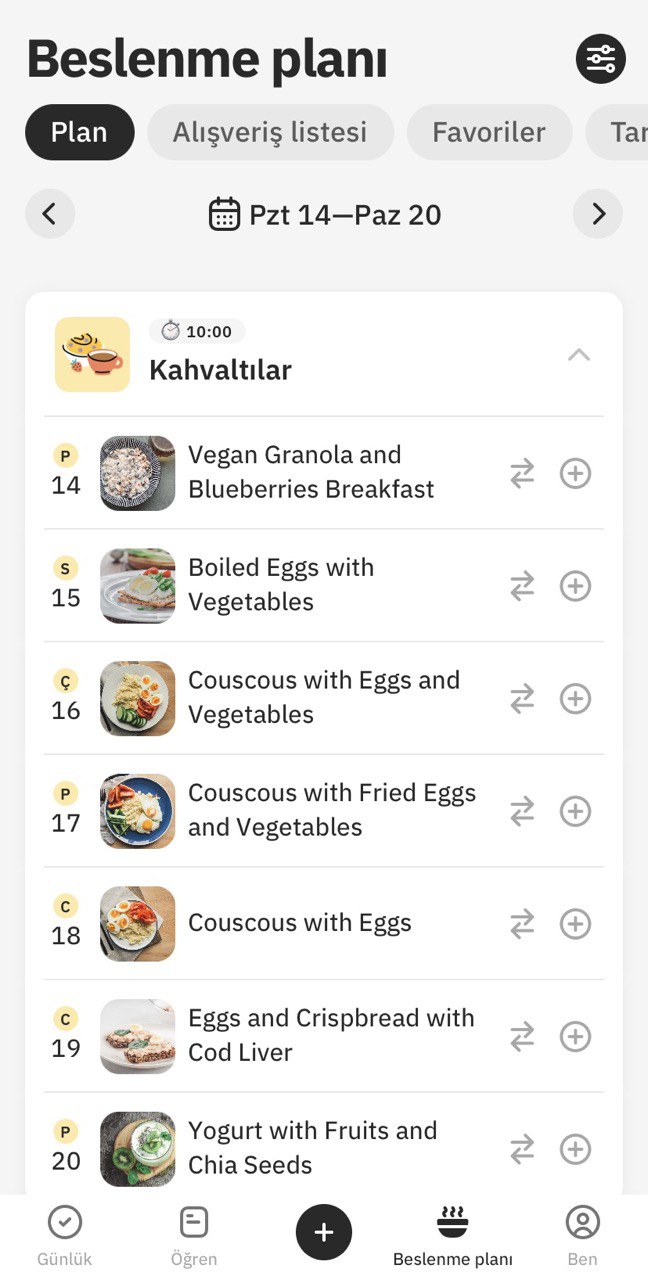Open the Öğren section
Image resolution: width=648 pixels, height=1280 pixels.
pyautogui.click(x=194, y=1235)
